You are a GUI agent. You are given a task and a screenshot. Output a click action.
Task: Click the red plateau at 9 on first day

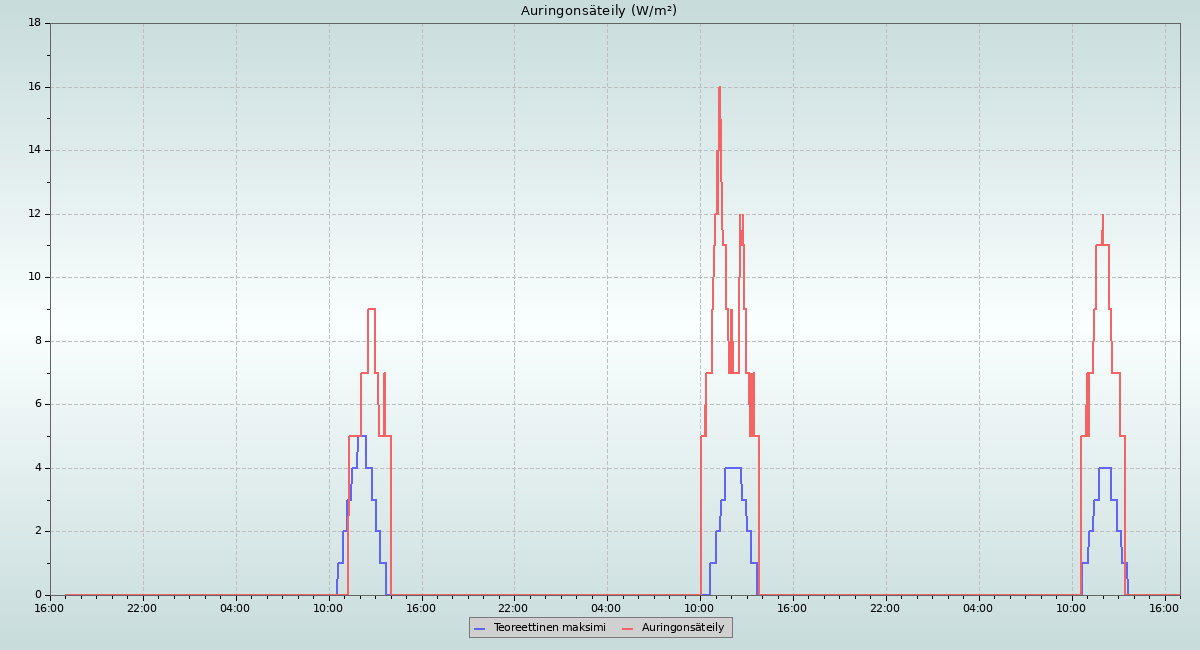(x=371, y=309)
